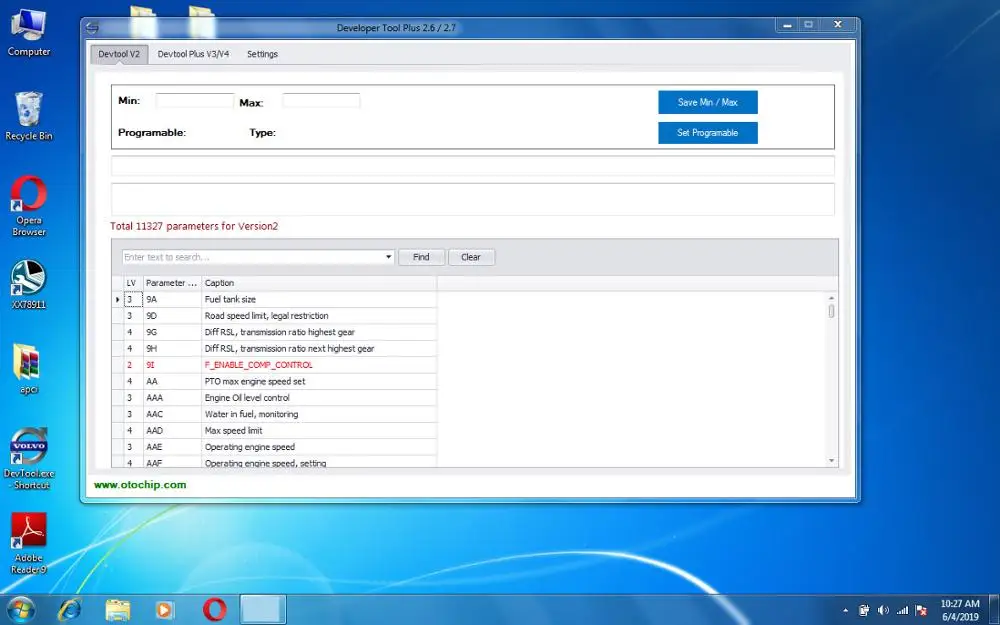
Task: Click the search text box
Action: (x=253, y=257)
